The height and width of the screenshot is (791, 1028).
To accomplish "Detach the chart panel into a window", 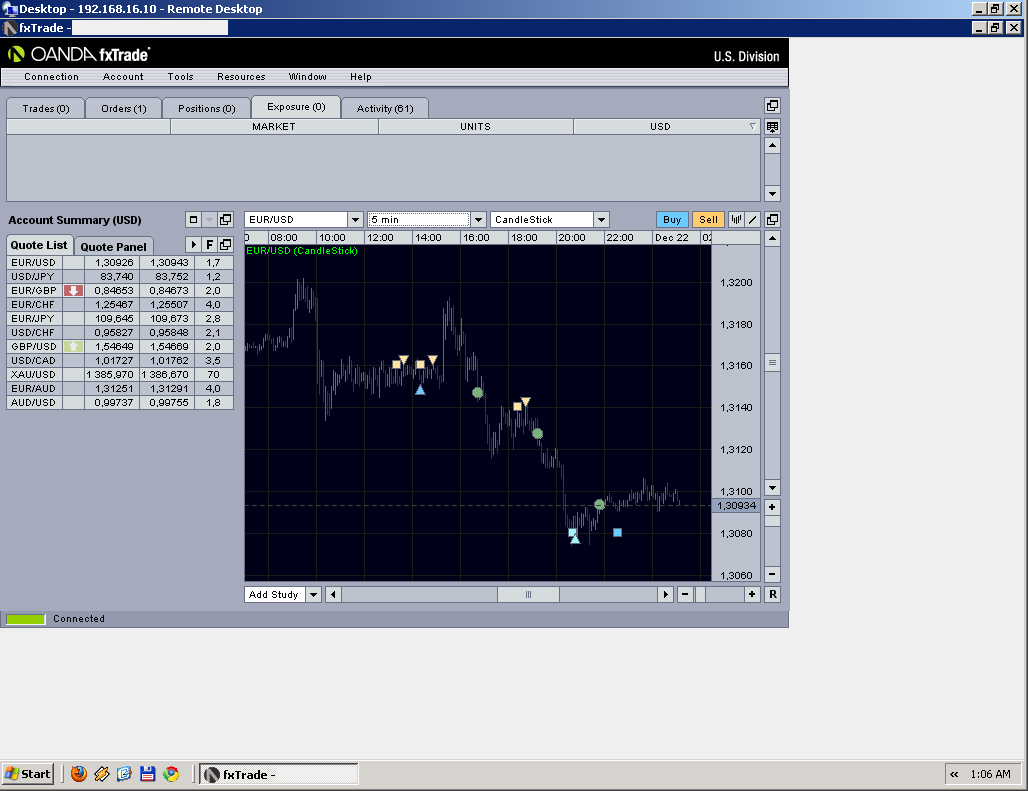I will (x=772, y=220).
